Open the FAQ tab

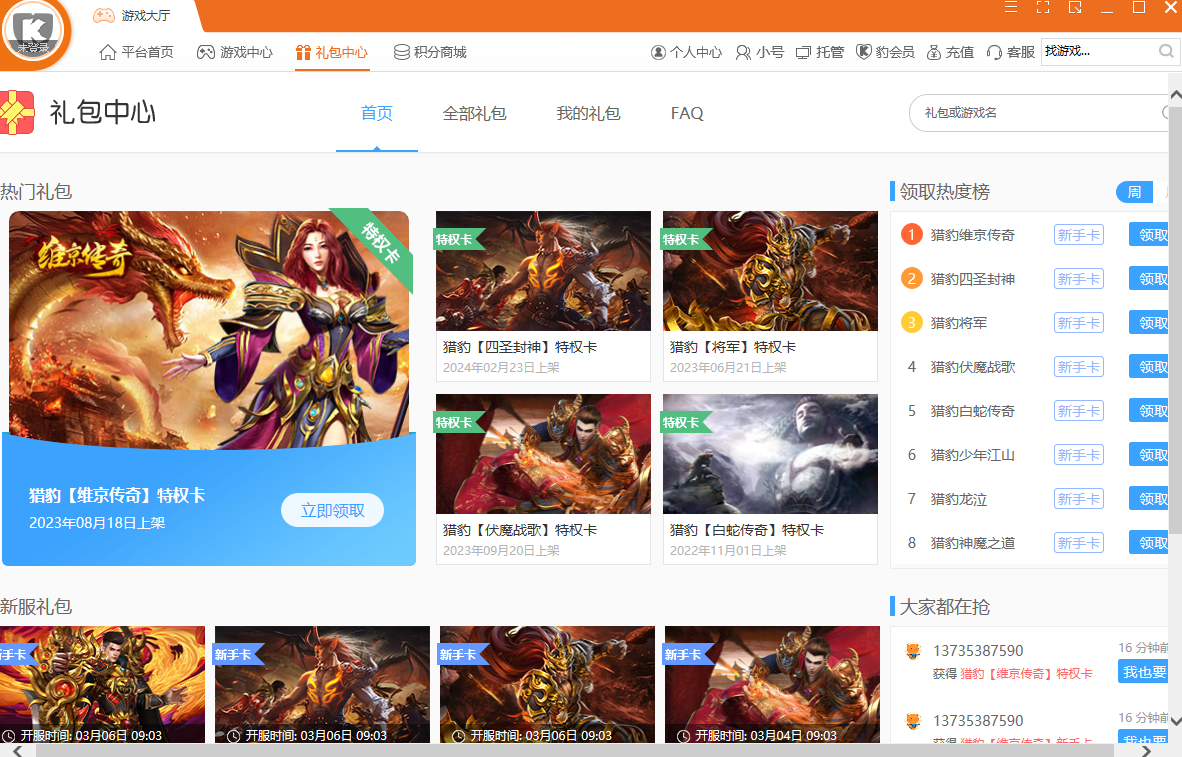pos(687,113)
